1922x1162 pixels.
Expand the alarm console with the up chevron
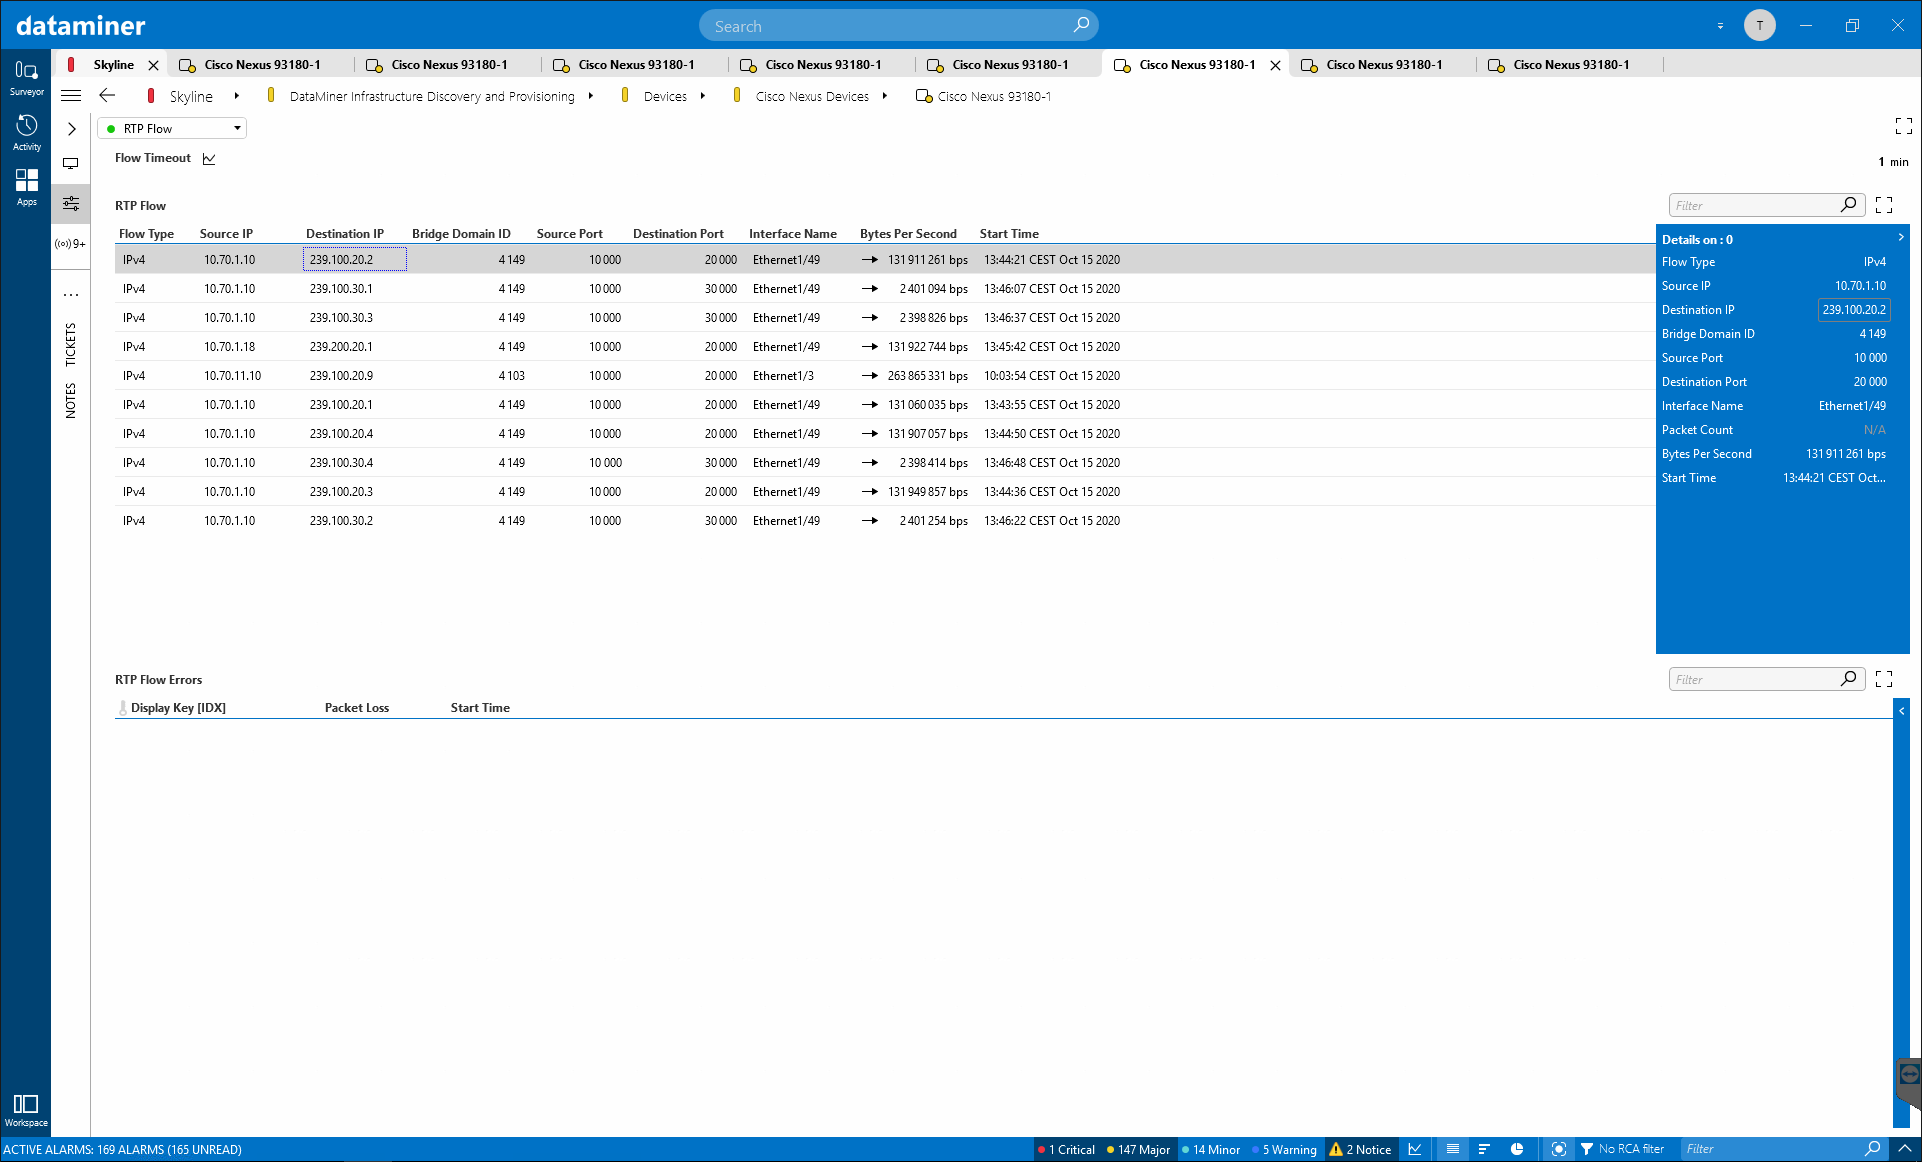point(1905,1149)
